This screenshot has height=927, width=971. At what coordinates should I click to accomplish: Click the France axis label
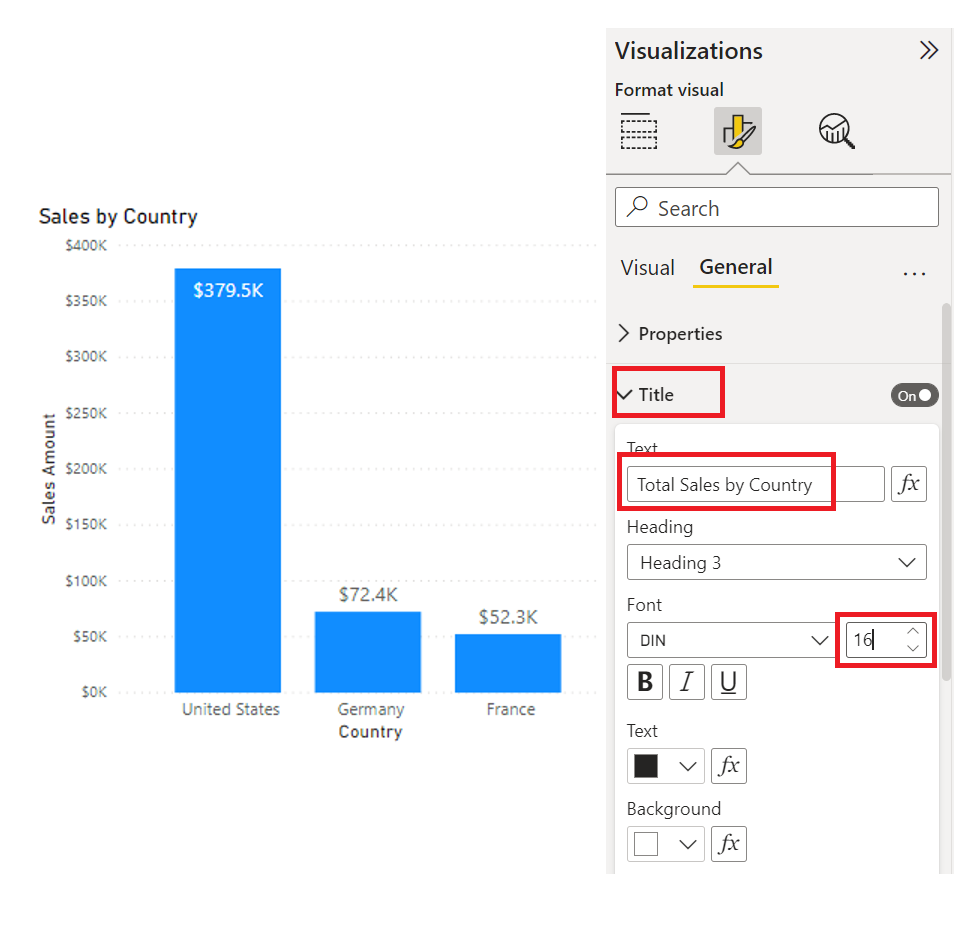point(510,709)
